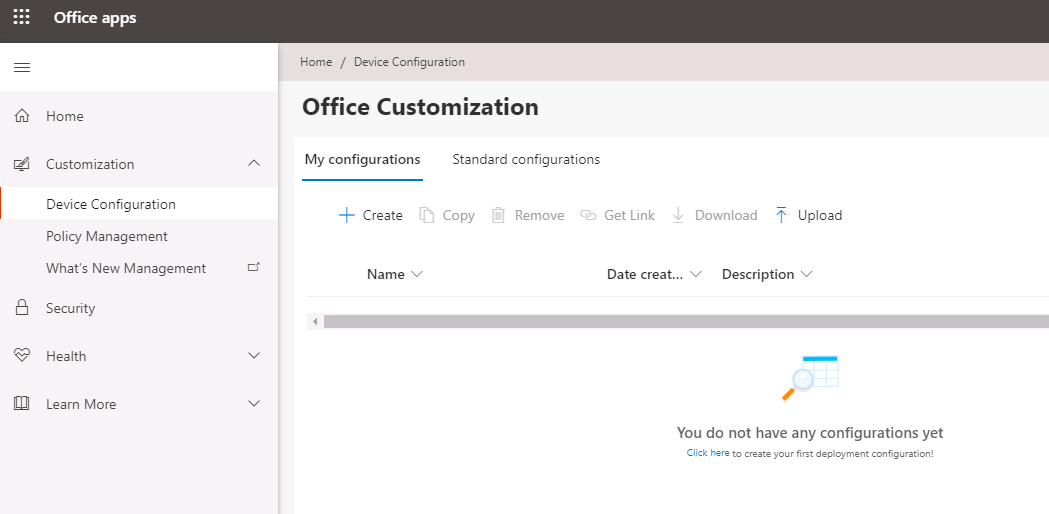Viewport: 1049px width, 514px height.
Task: Click the Security lock icon
Action: pos(22,308)
